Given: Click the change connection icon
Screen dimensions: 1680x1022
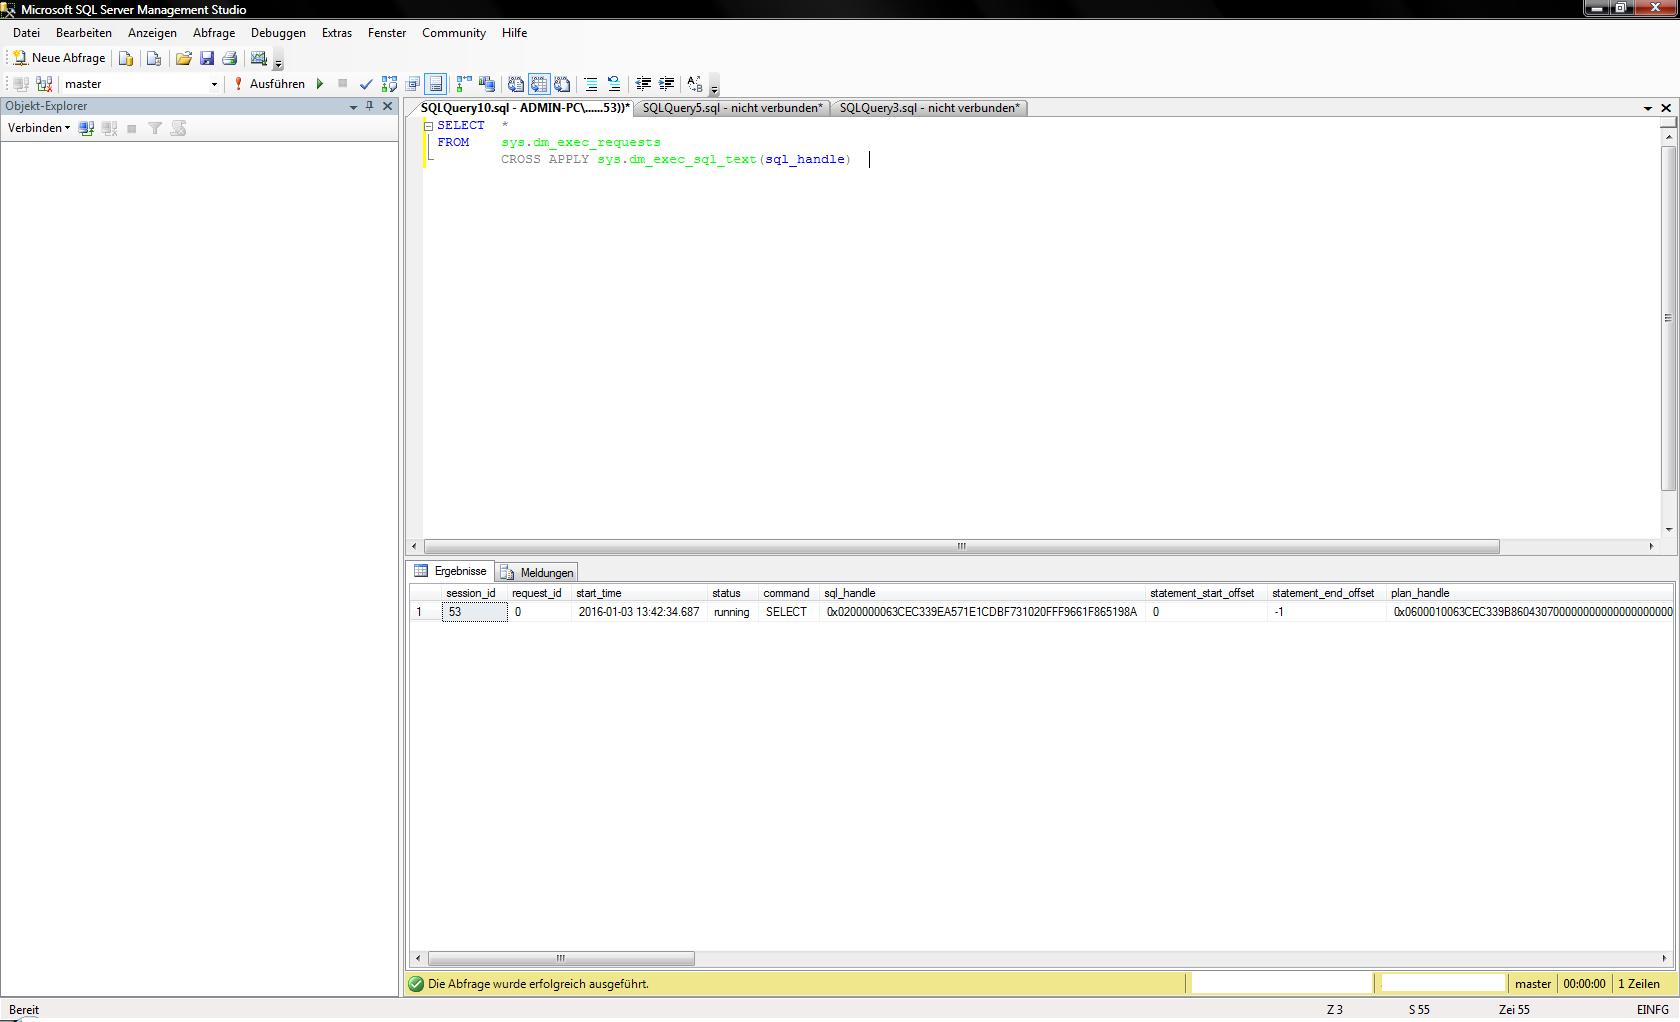Looking at the screenshot, I should pyautogui.click(x=44, y=84).
